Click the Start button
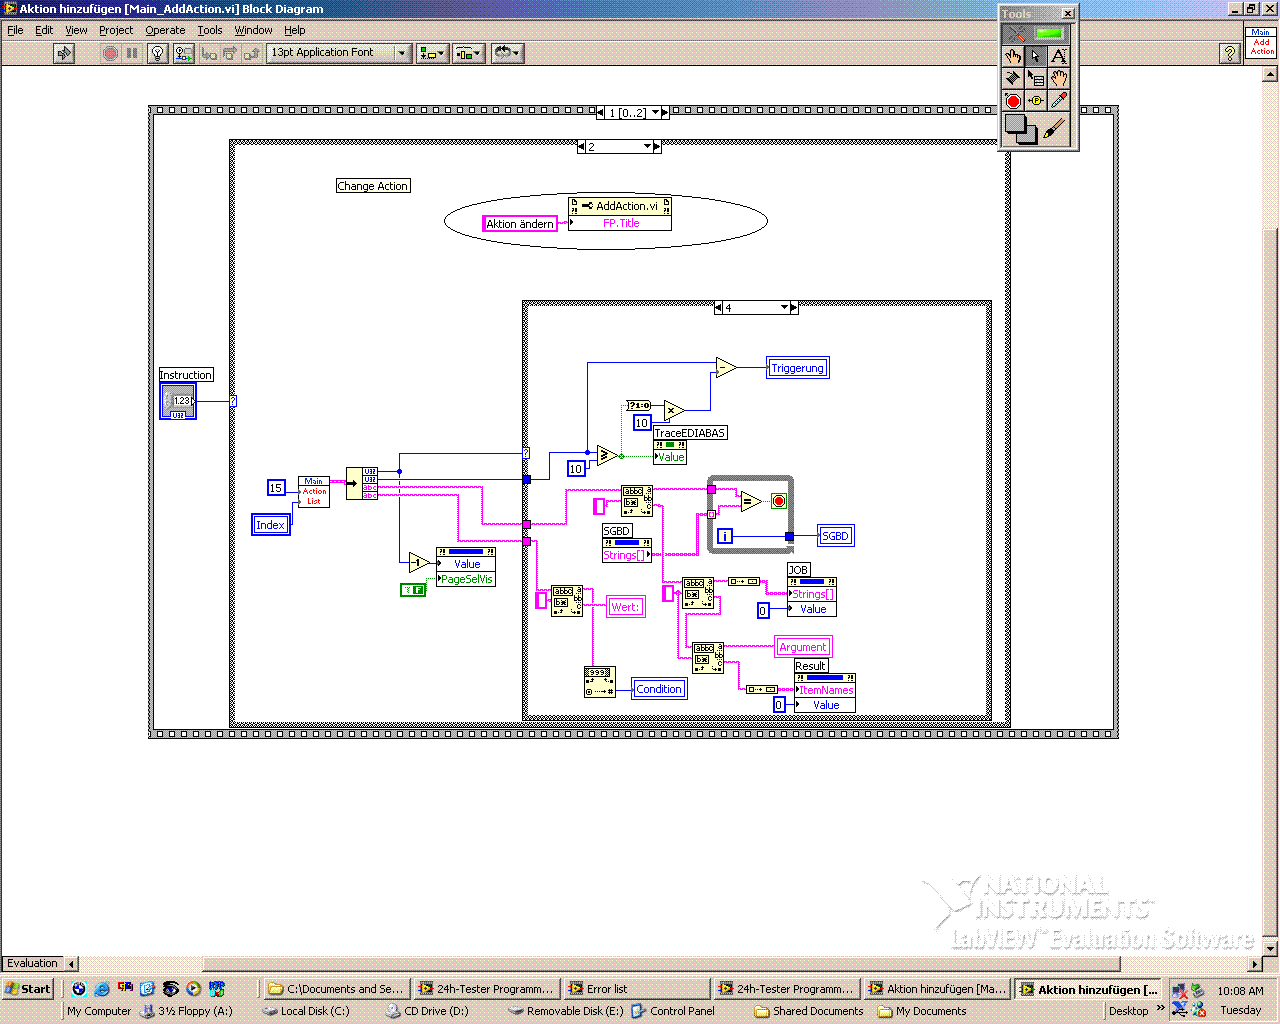Image resolution: width=1280 pixels, height=1024 pixels. [28, 989]
